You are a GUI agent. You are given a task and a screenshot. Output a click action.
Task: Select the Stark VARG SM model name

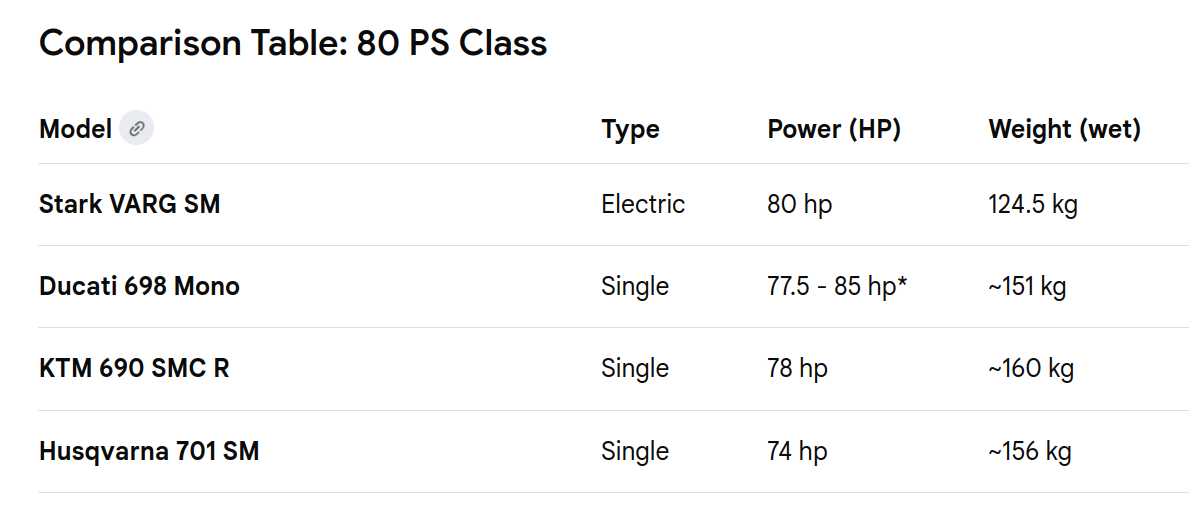(x=129, y=204)
